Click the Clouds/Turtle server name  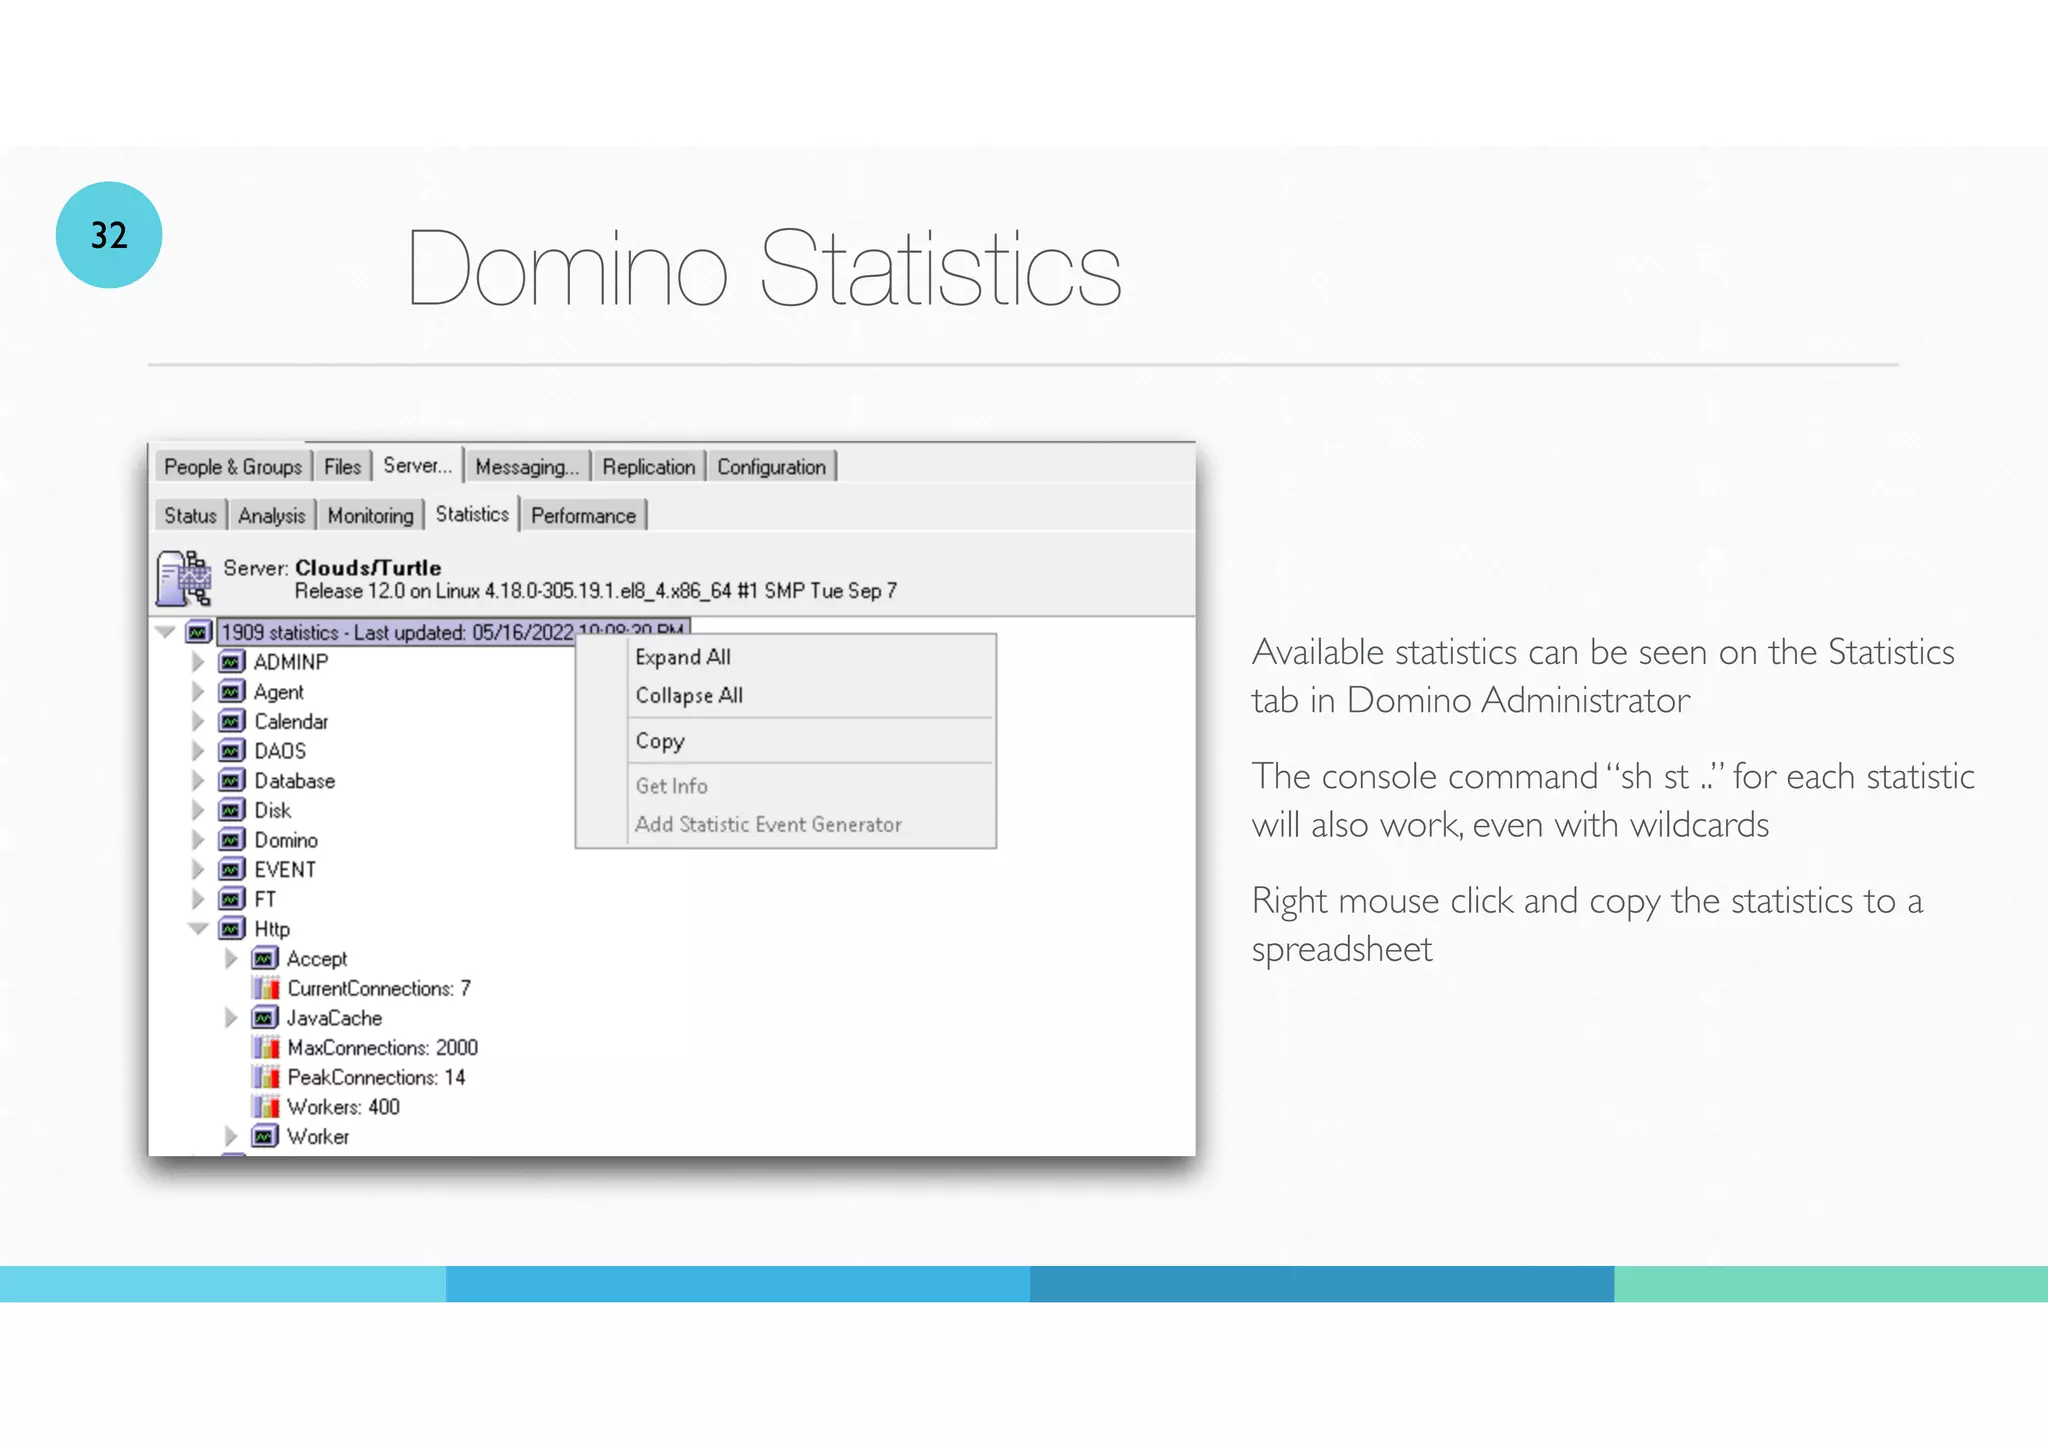[x=367, y=567]
